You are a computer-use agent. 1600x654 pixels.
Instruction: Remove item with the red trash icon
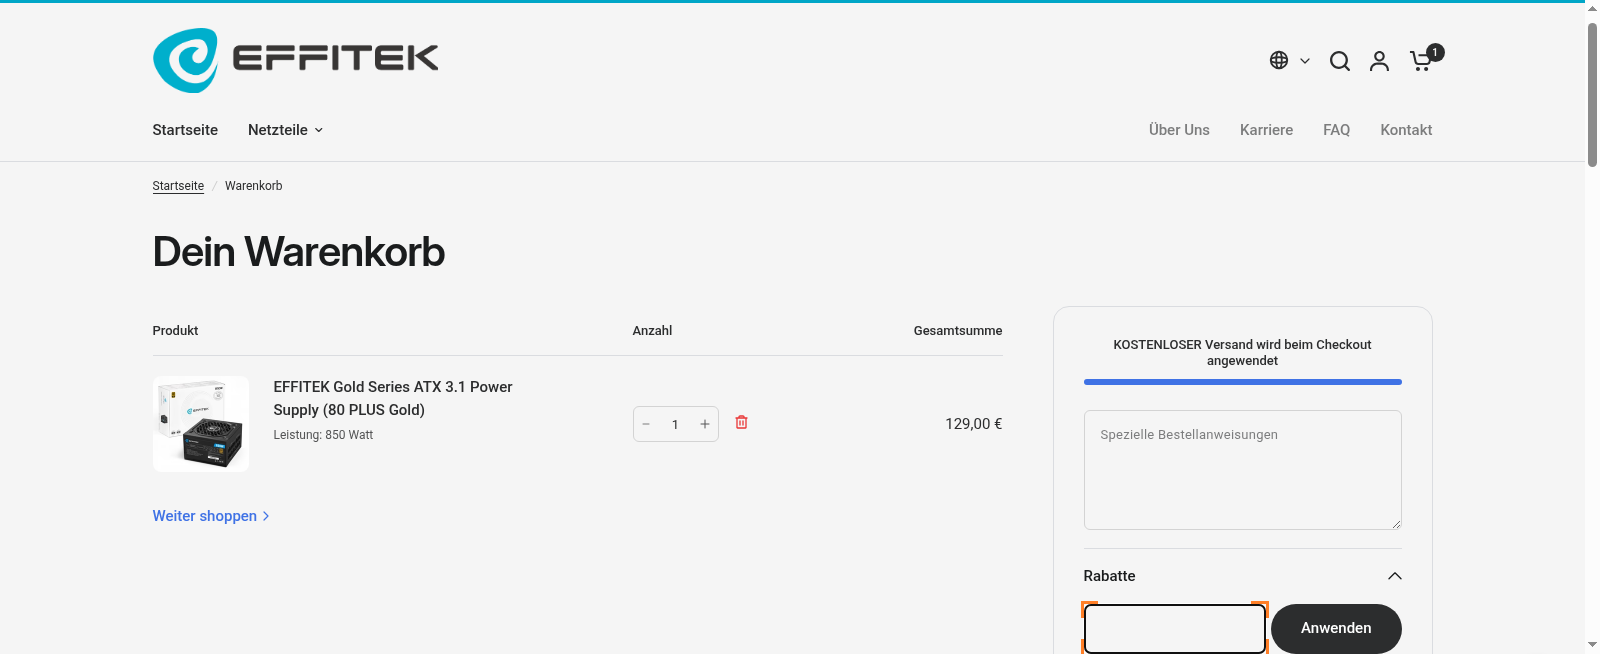(x=742, y=422)
